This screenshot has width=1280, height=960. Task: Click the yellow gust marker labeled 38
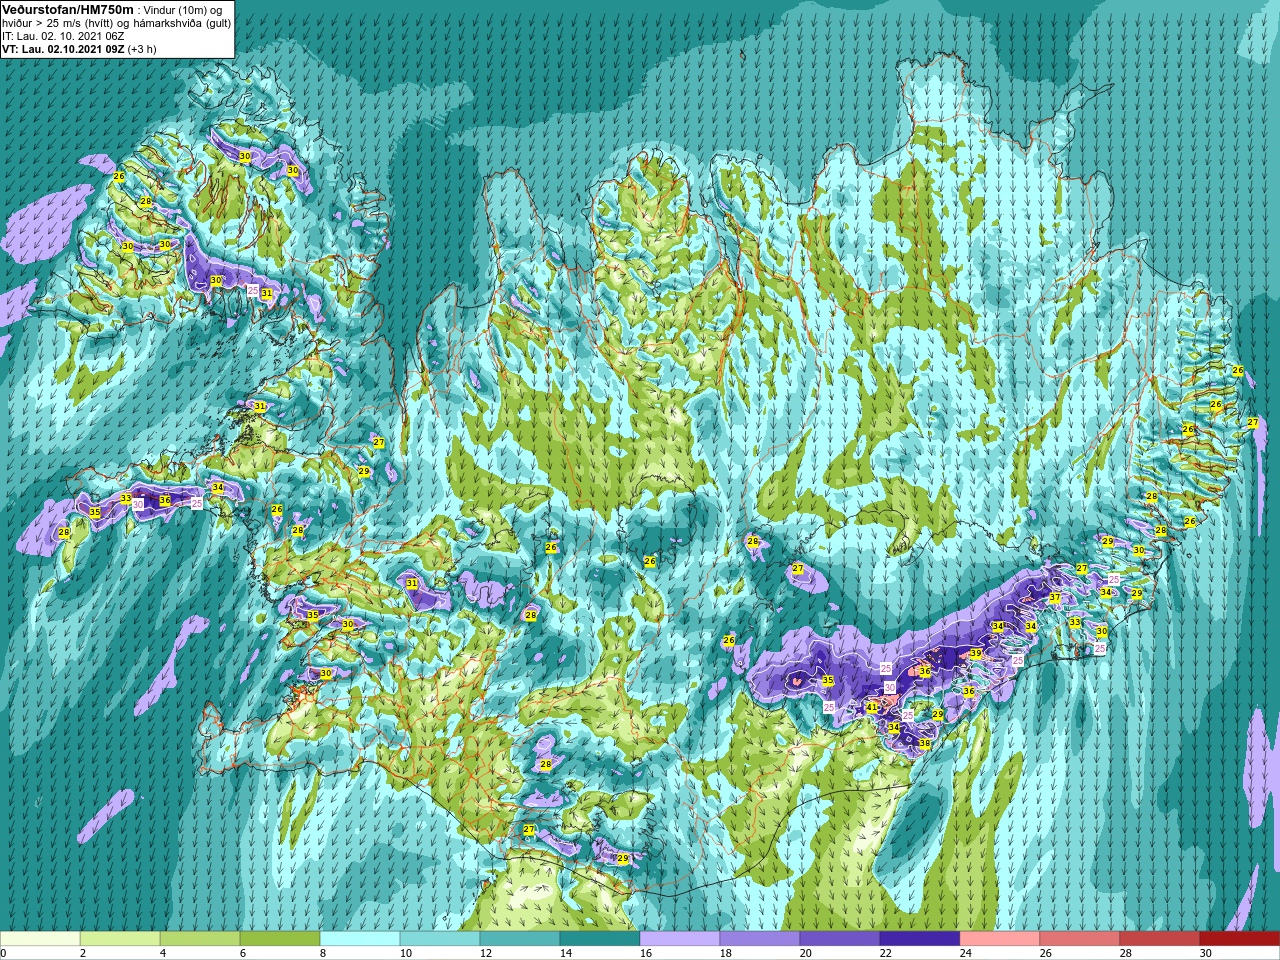(x=925, y=743)
